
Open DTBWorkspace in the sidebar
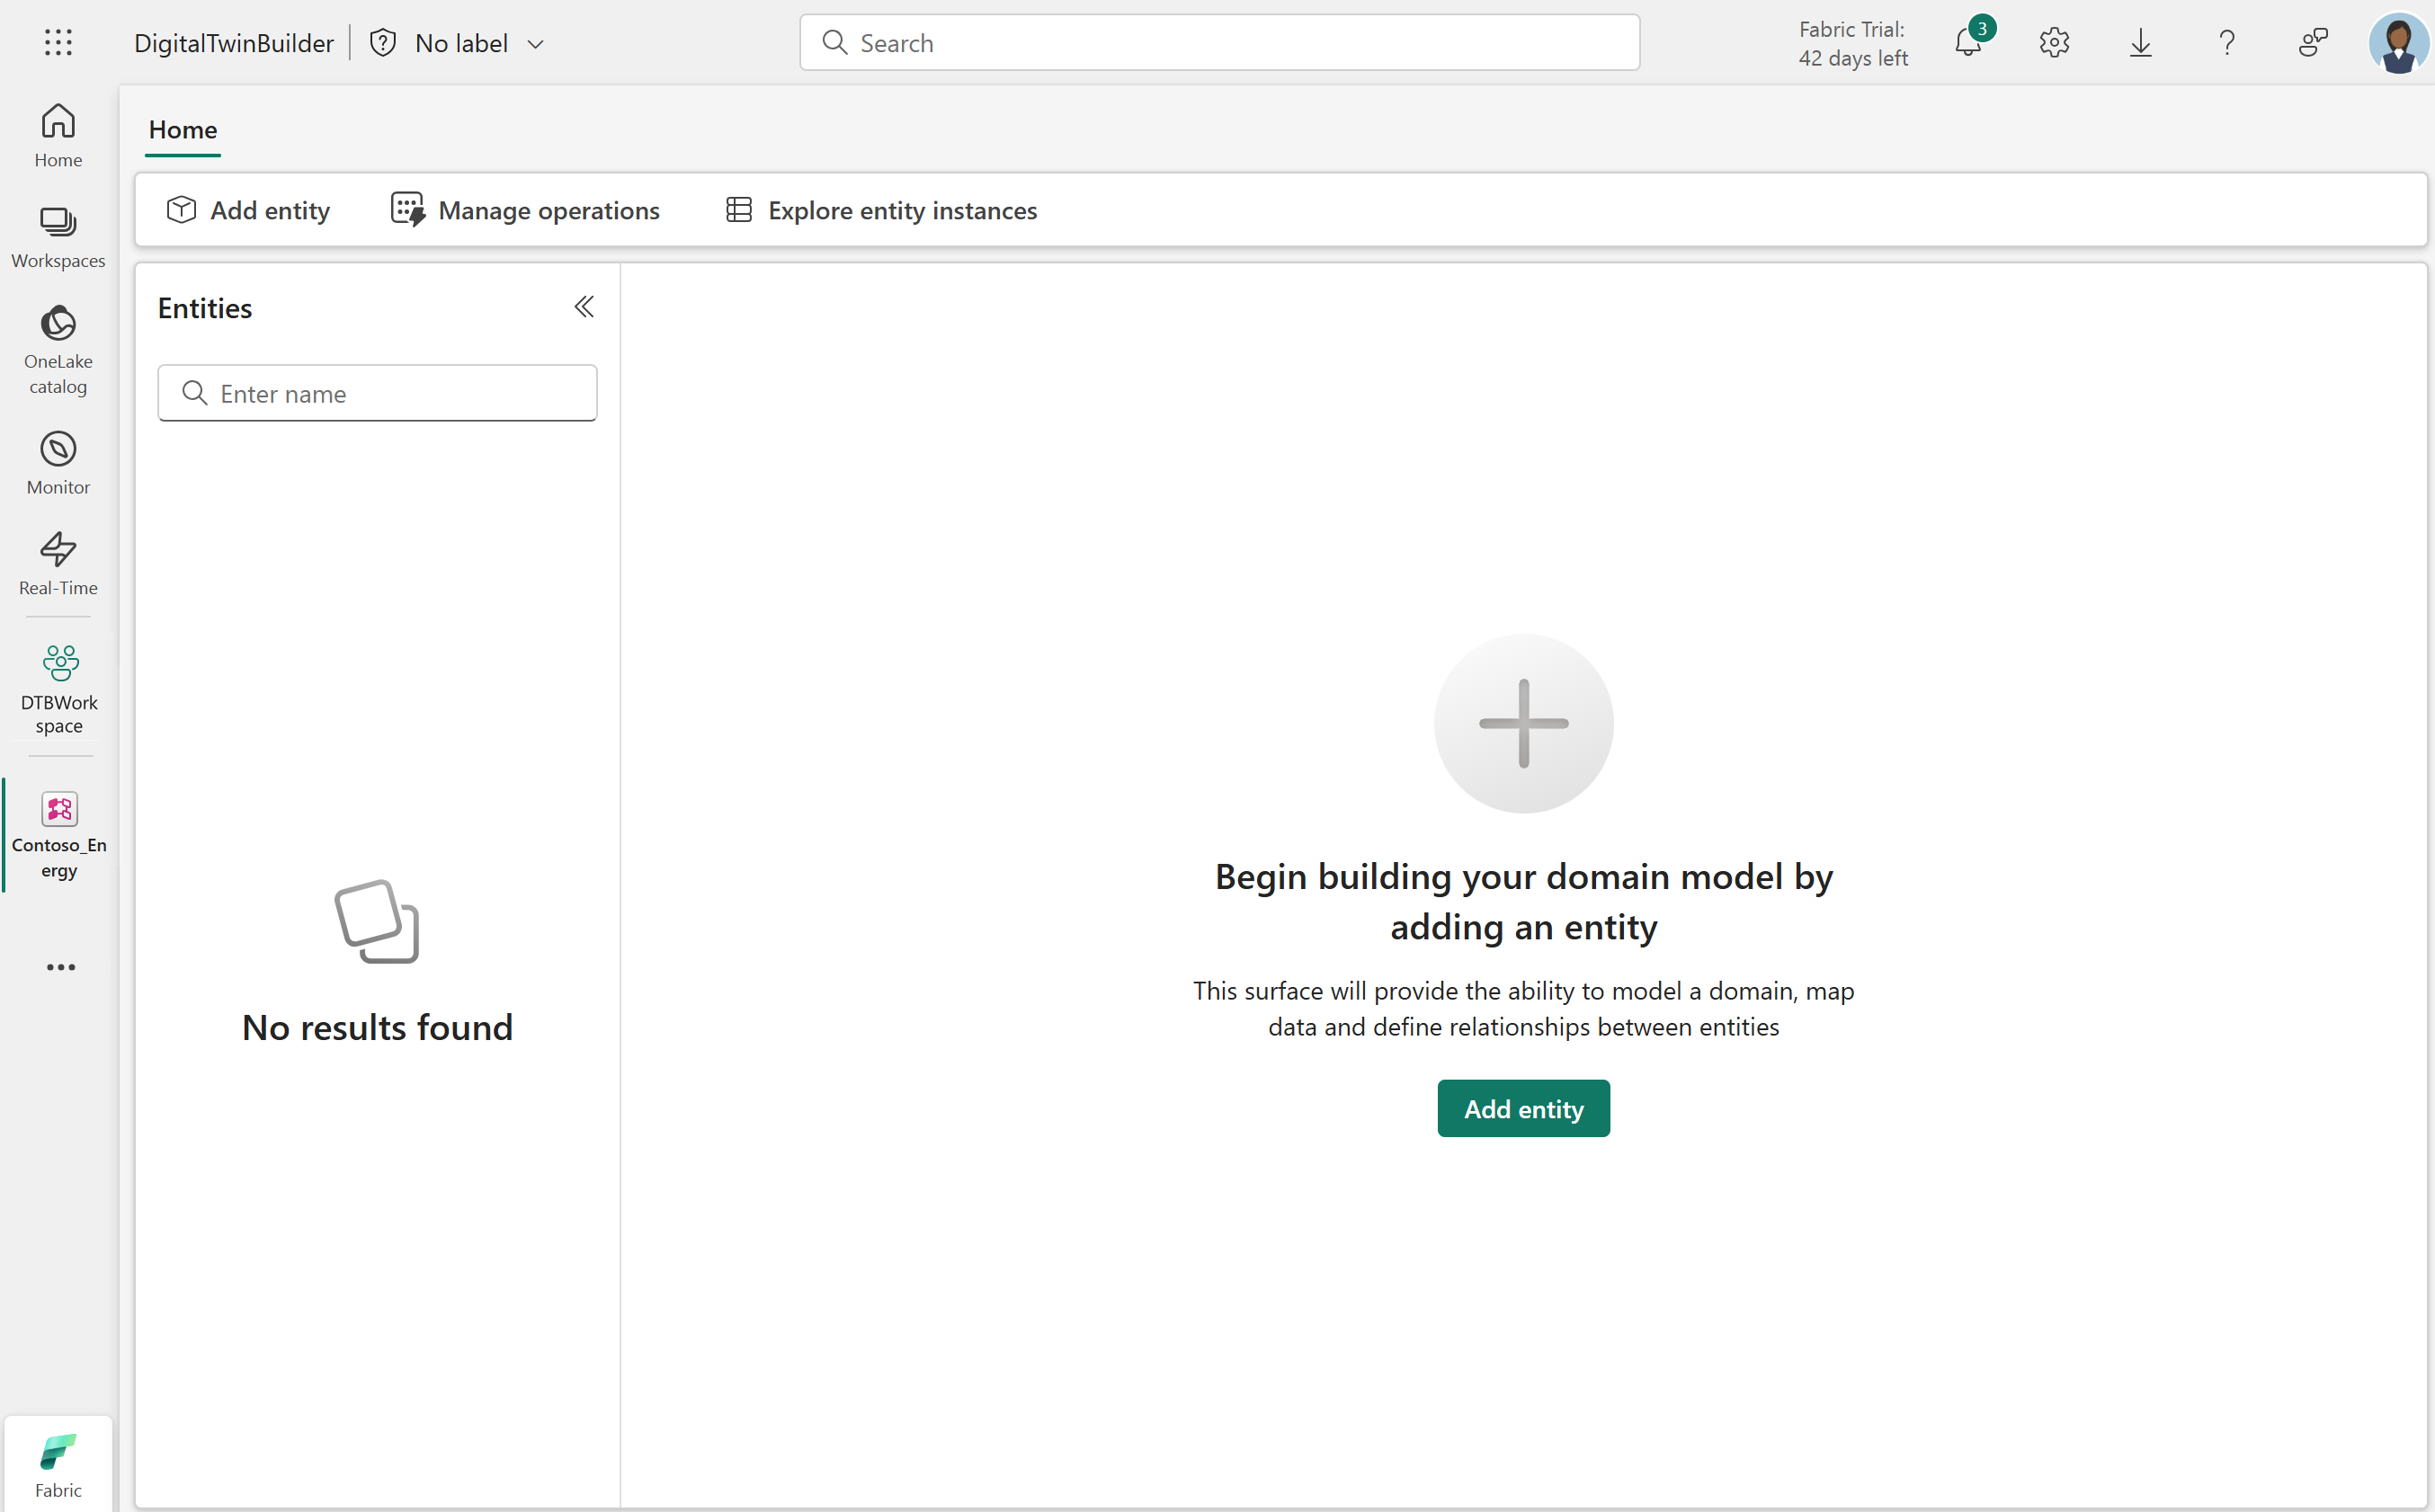click(x=59, y=689)
